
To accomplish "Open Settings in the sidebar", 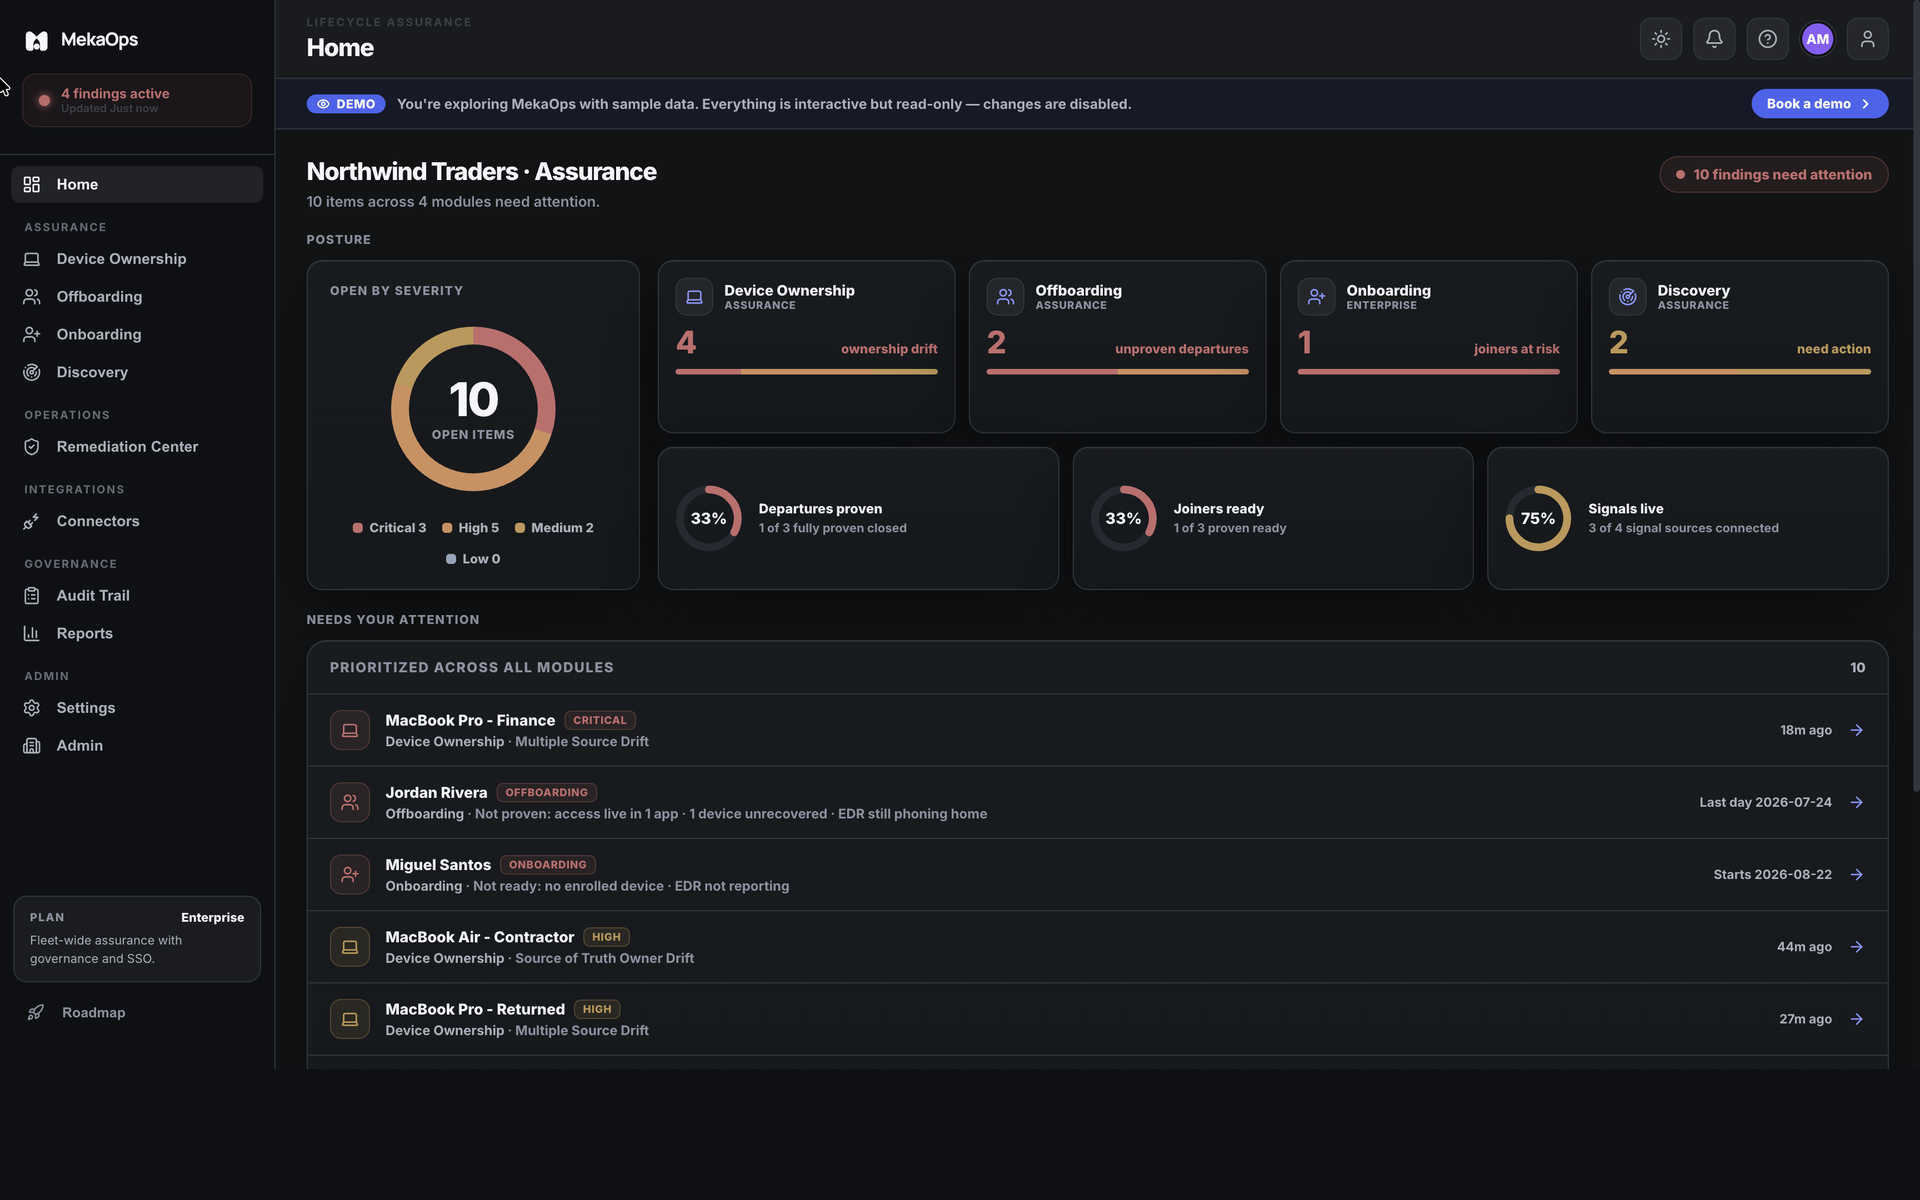I will click(137, 708).
